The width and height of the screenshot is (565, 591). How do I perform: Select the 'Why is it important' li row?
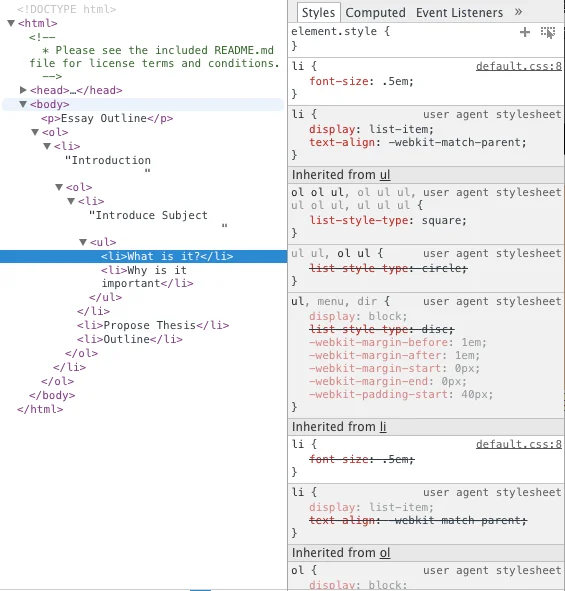(x=147, y=277)
